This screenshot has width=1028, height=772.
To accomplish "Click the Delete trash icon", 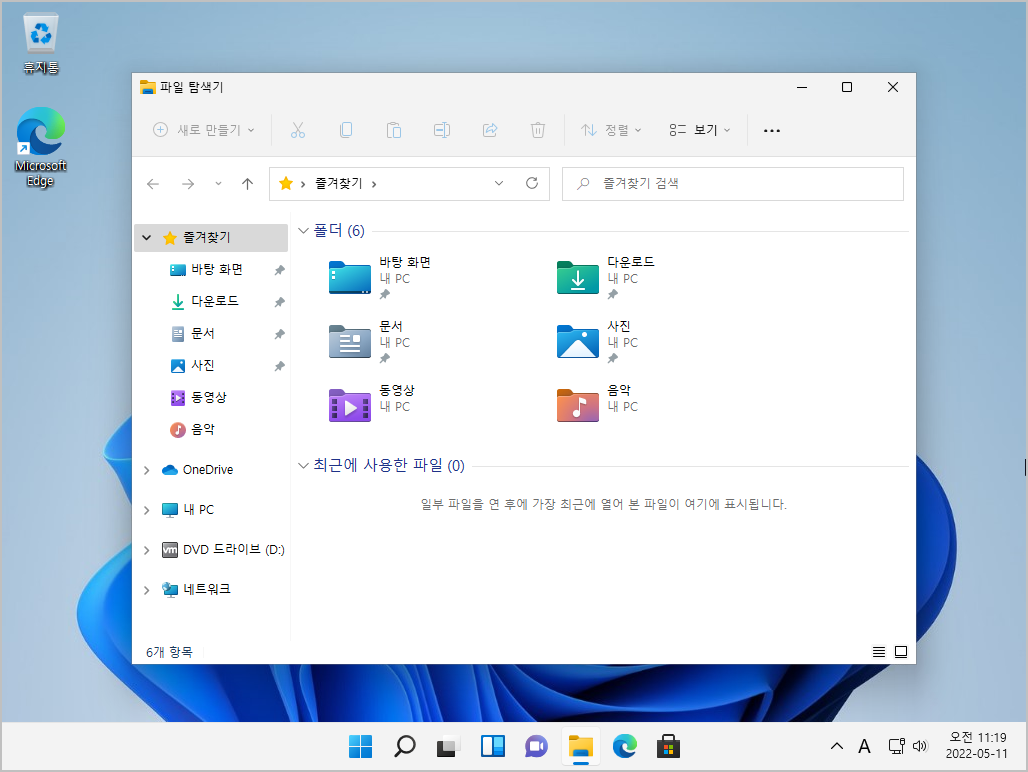I will pos(537,130).
